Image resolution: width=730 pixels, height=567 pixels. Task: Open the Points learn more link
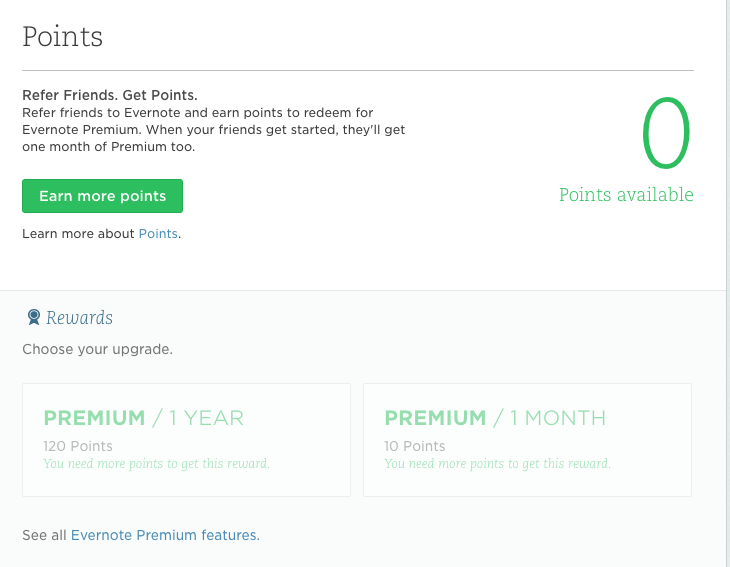158,234
